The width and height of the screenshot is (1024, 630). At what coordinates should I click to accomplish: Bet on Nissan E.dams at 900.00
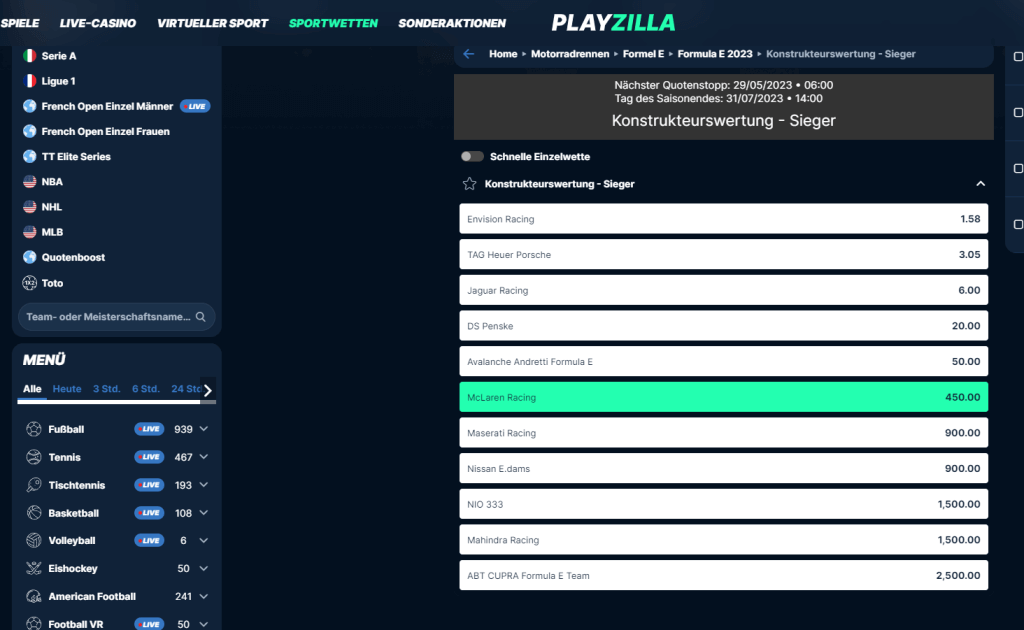click(x=724, y=468)
